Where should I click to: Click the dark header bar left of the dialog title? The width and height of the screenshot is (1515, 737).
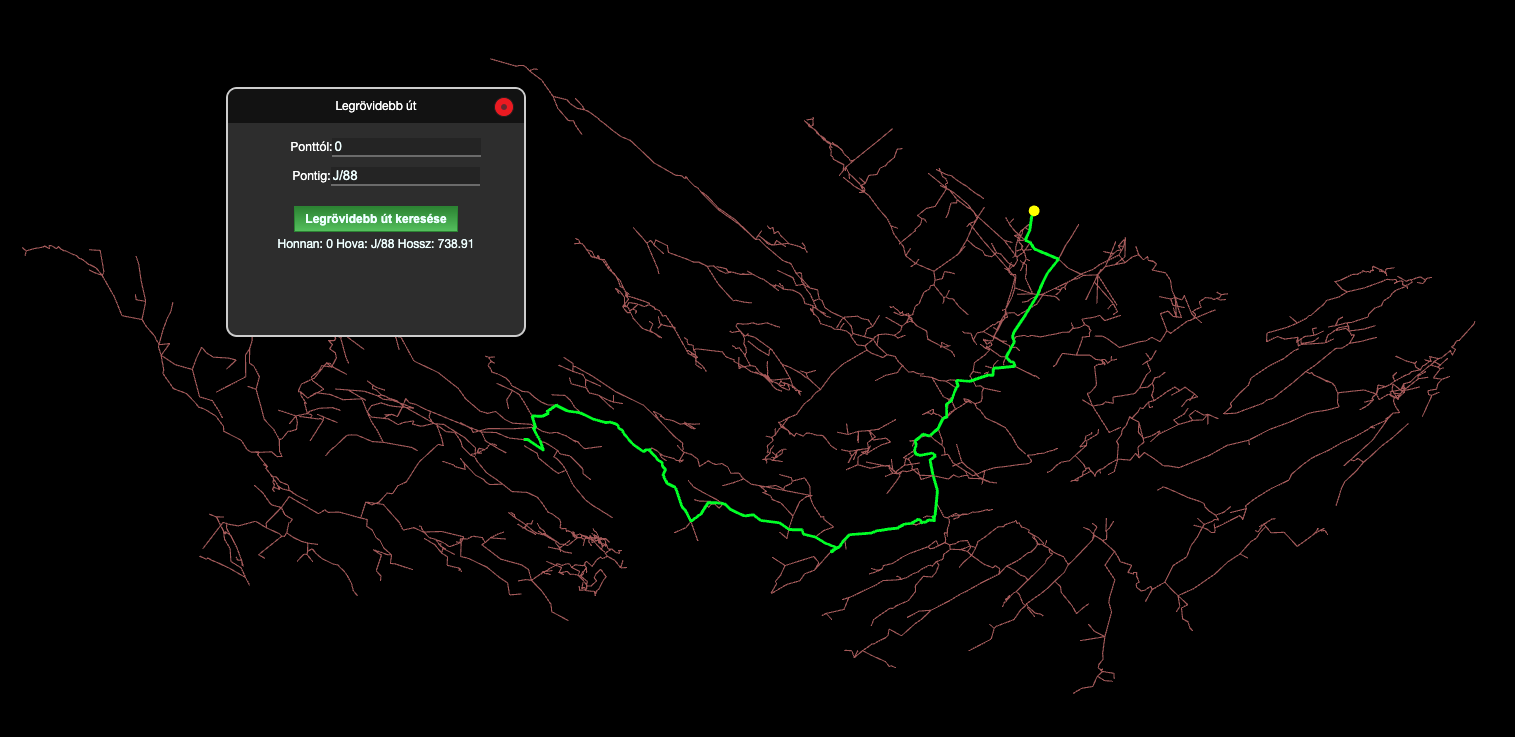pyautogui.click(x=280, y=106)
